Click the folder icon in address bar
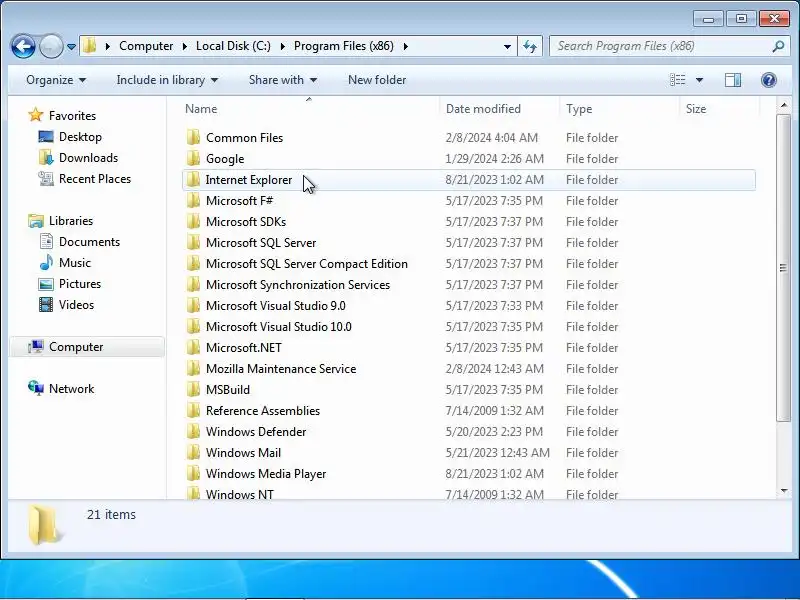 (89, 46)
